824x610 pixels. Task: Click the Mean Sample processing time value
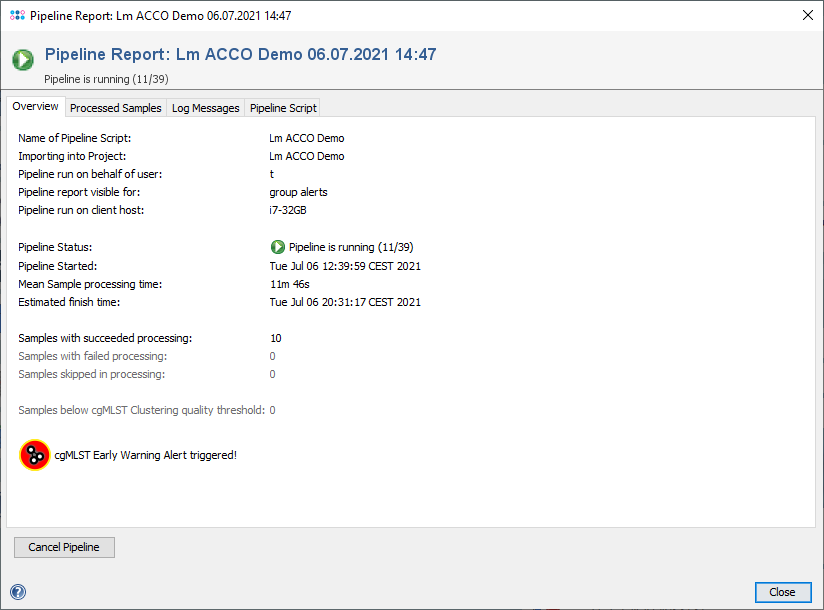(x=289, y=284)
